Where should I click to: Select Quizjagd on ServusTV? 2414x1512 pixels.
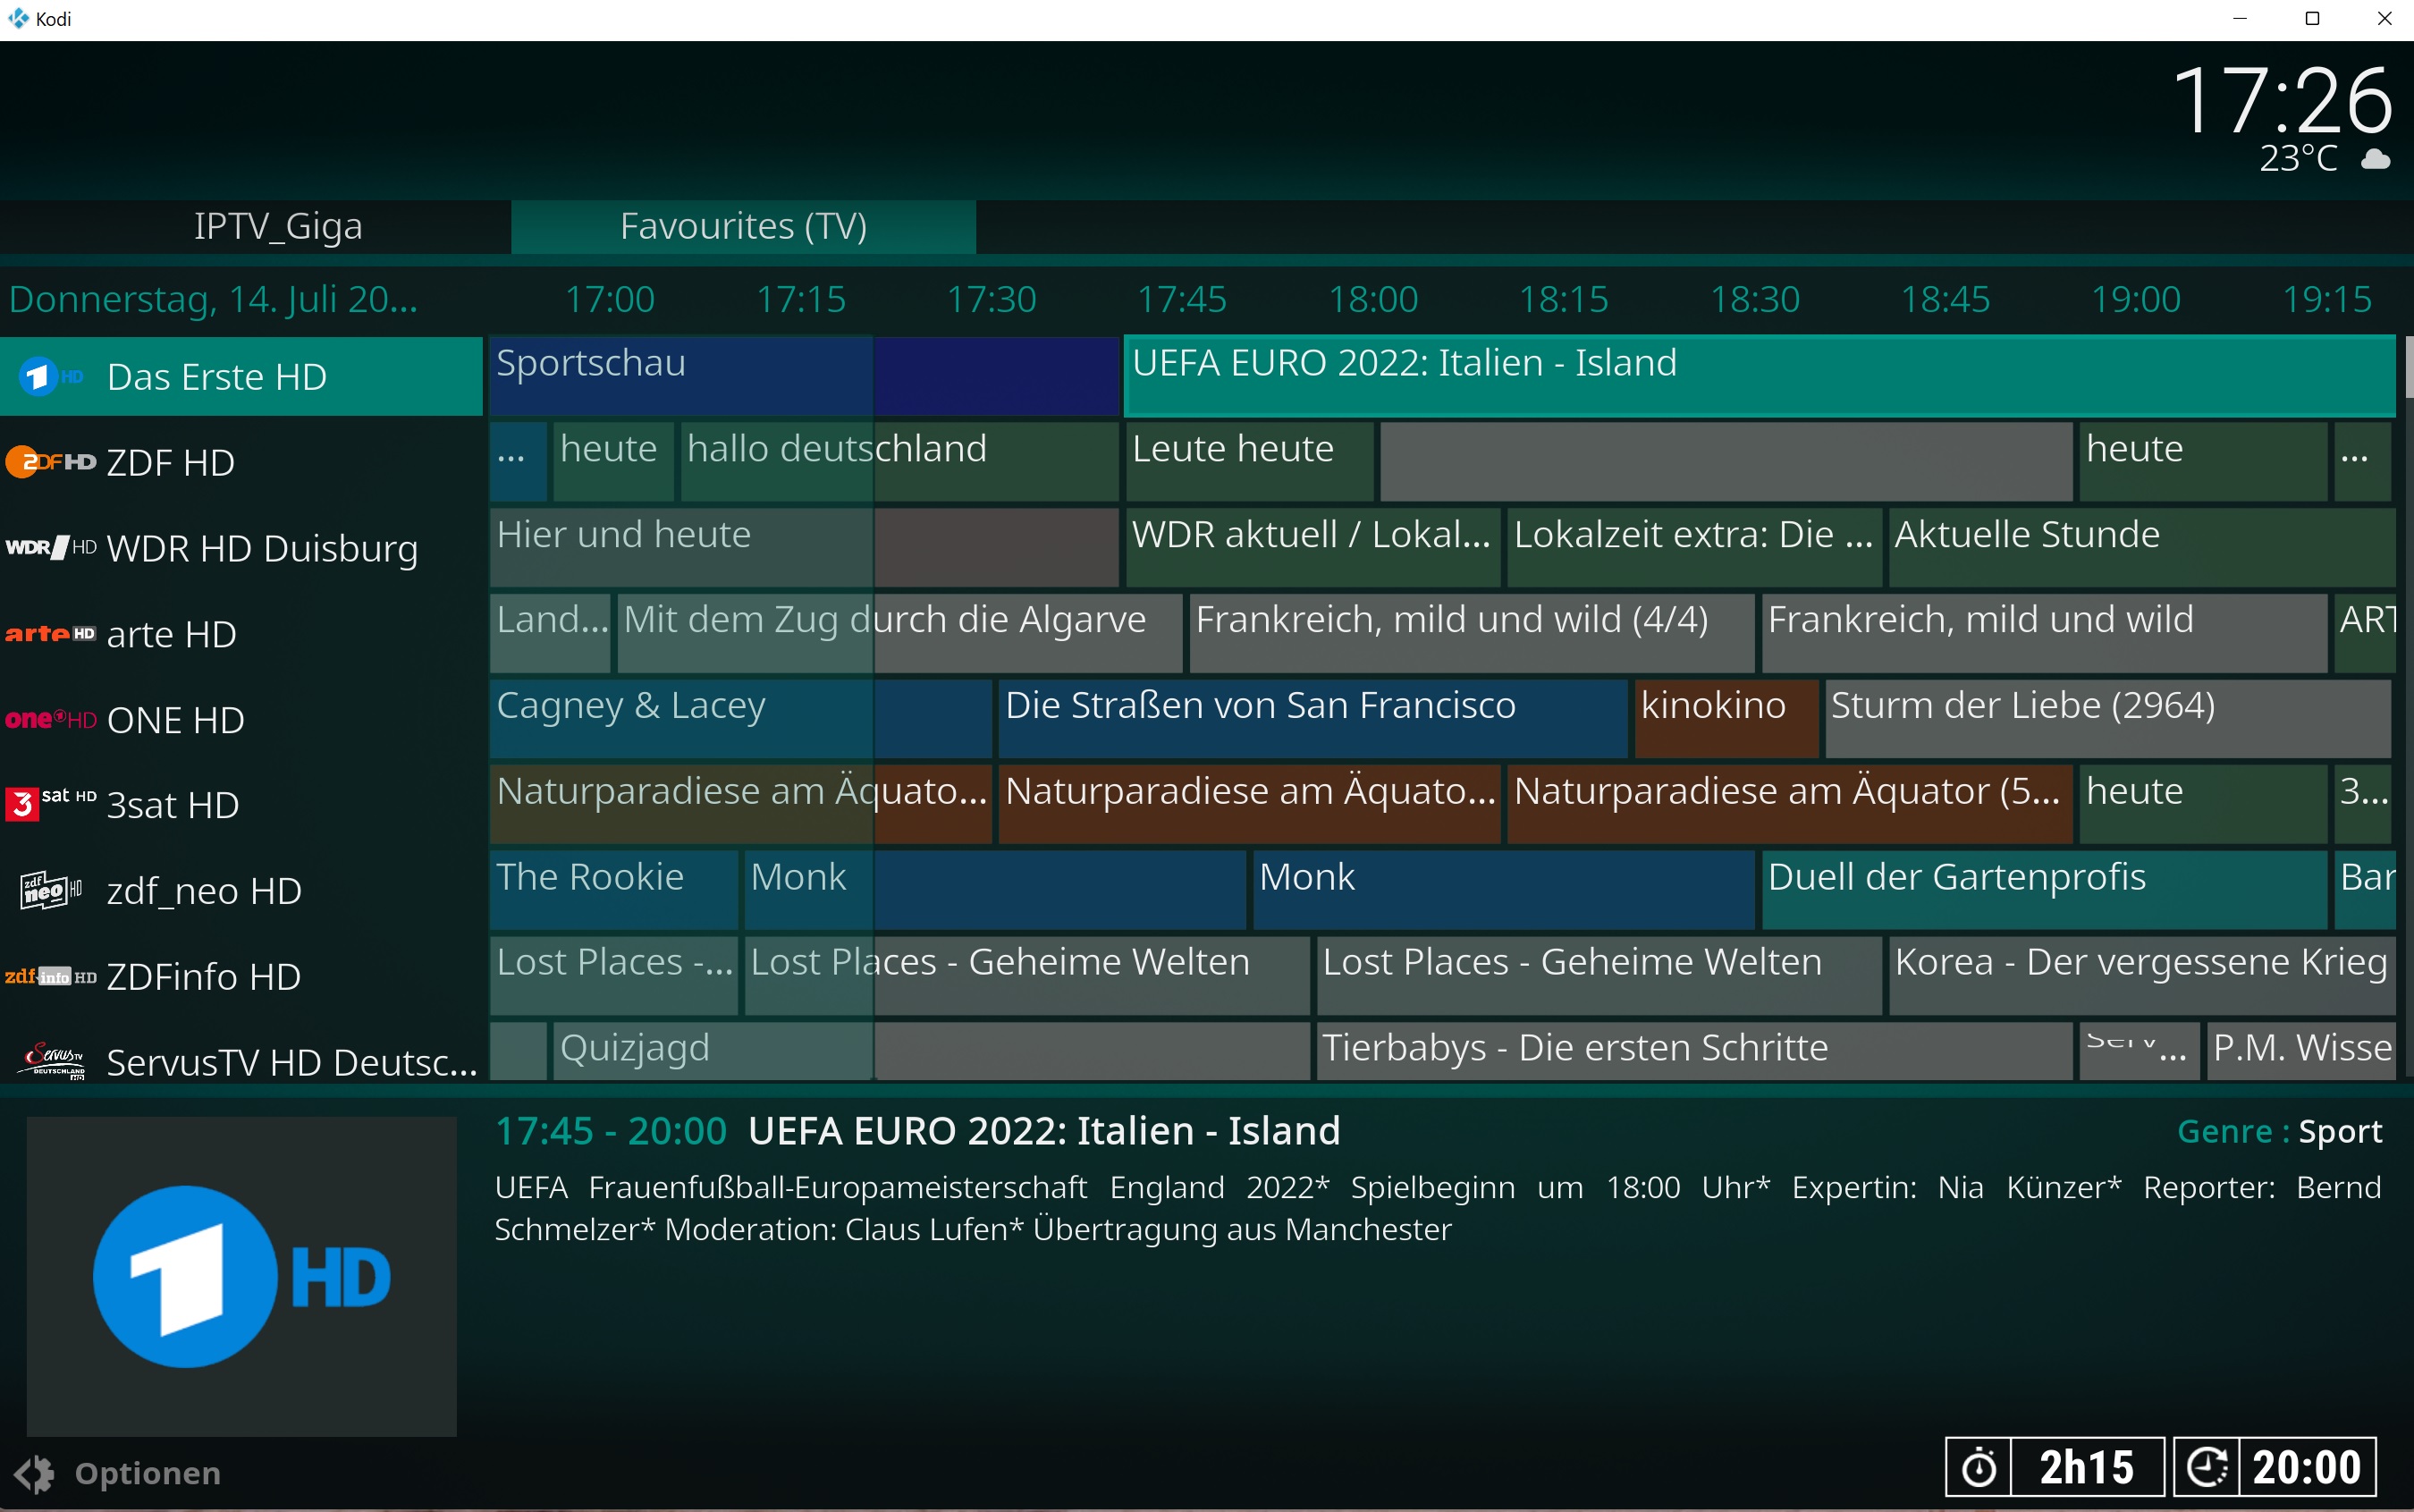tap(930, 1050)
